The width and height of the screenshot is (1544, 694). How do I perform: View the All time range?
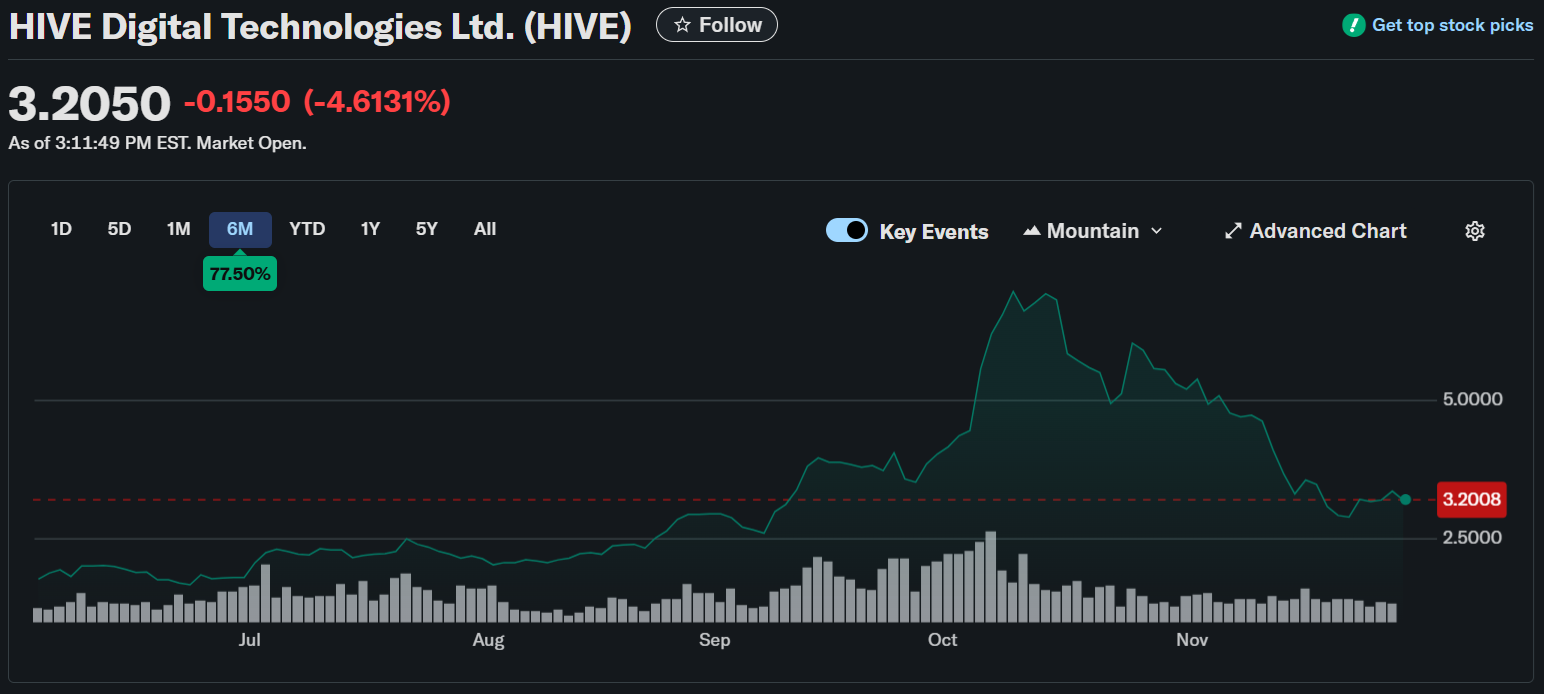(x=485, y=229)
